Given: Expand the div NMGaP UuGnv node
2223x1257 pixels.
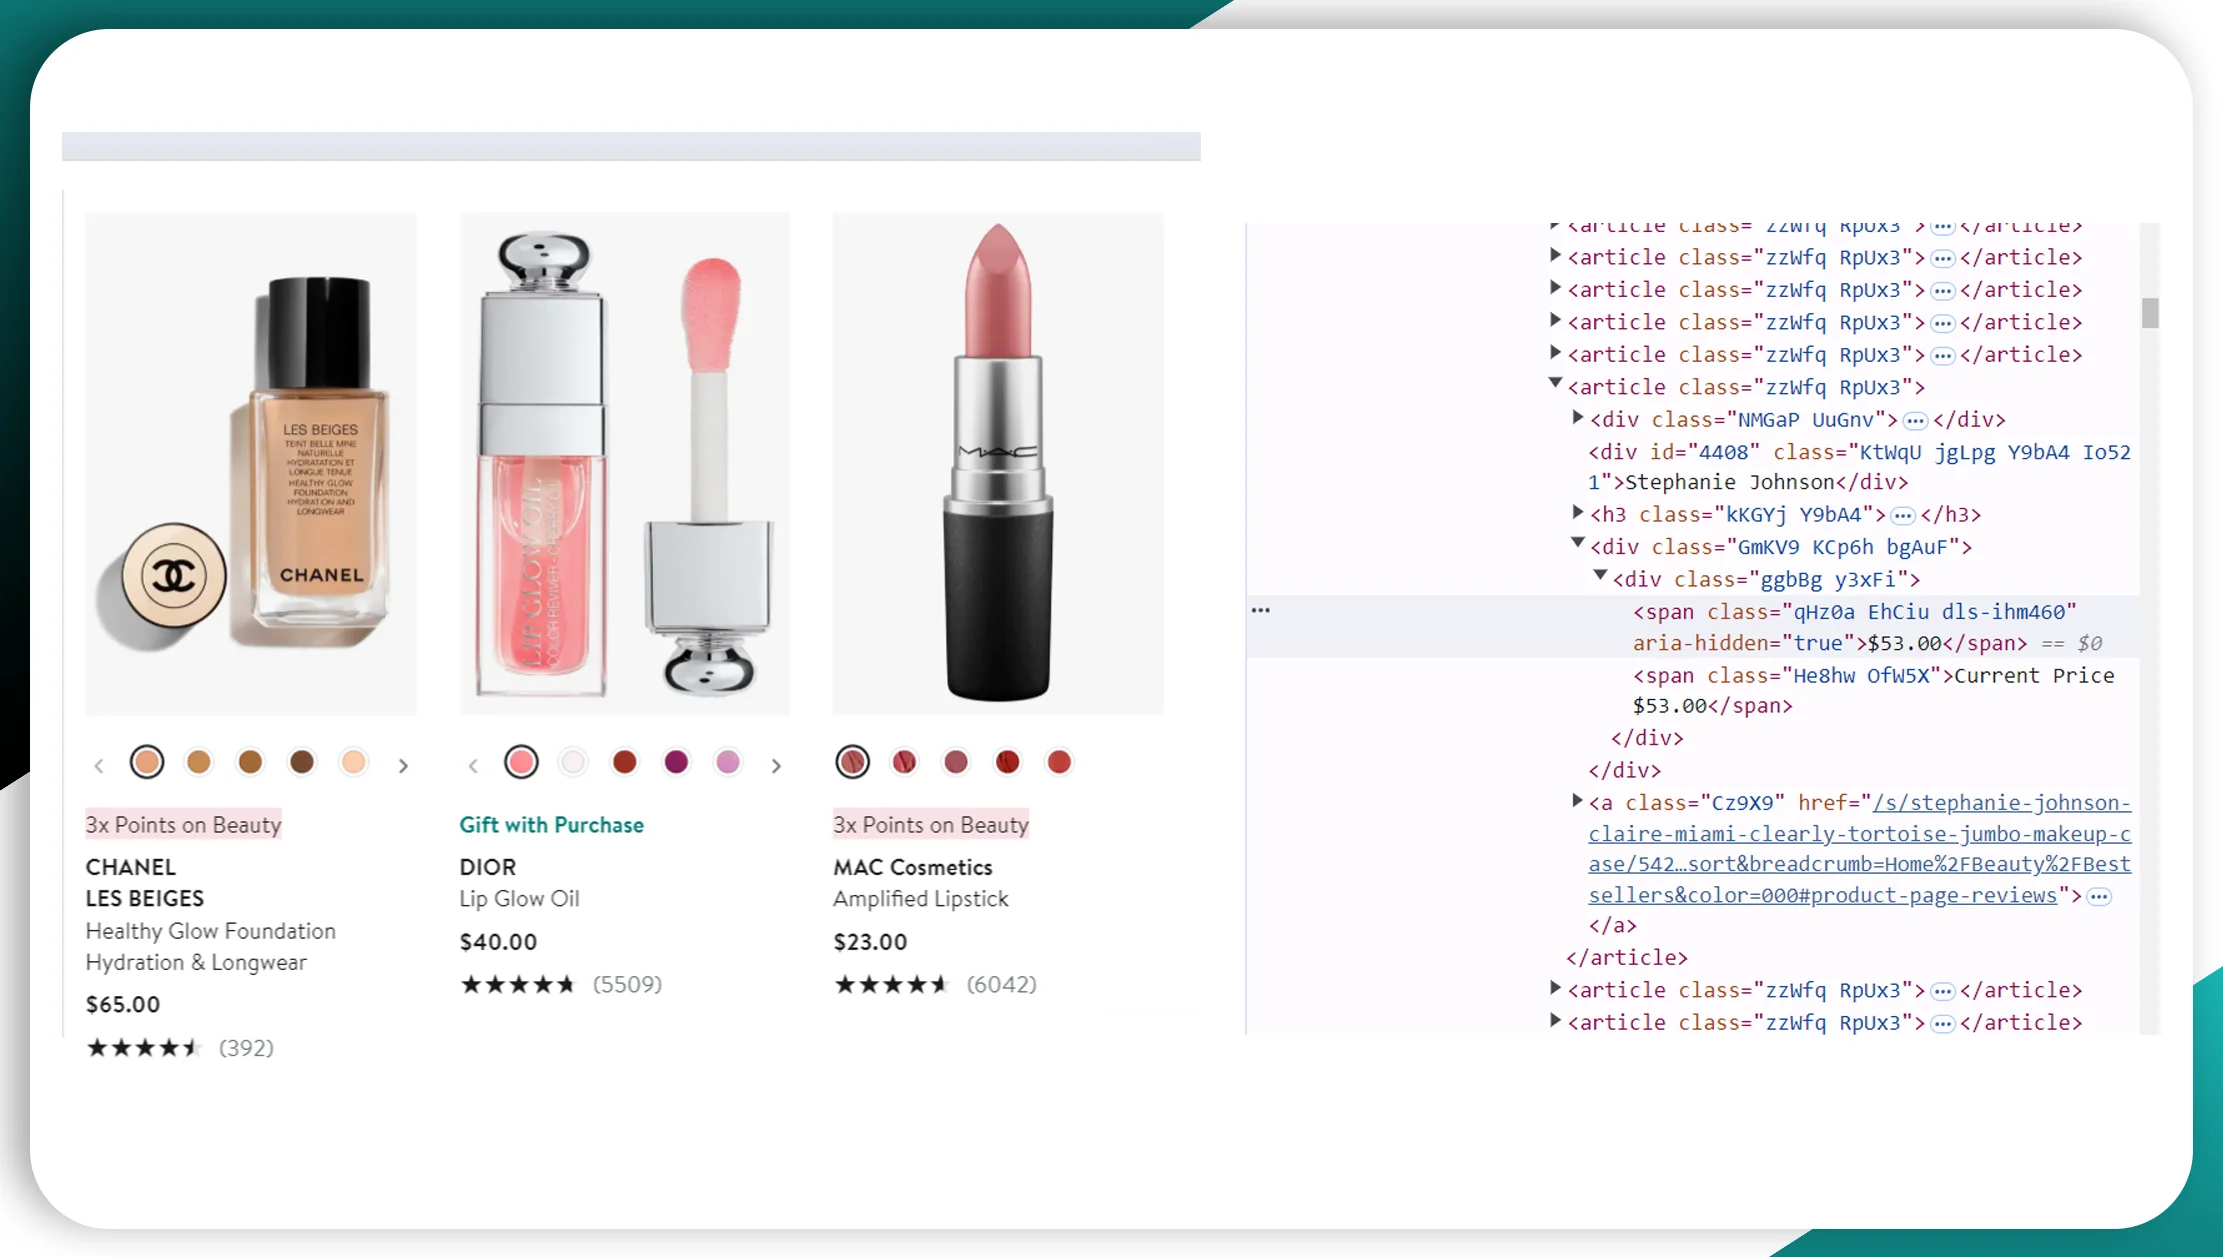Looking at the screenshot, I should tap(1578, 417).
